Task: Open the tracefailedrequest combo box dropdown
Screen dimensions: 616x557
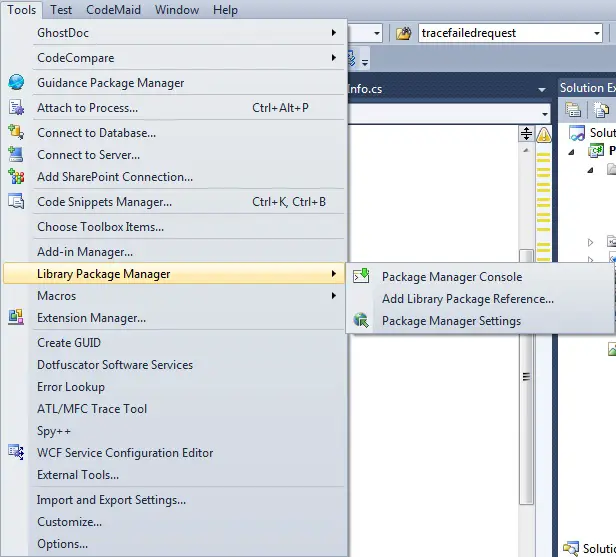Action: point(597,33)
